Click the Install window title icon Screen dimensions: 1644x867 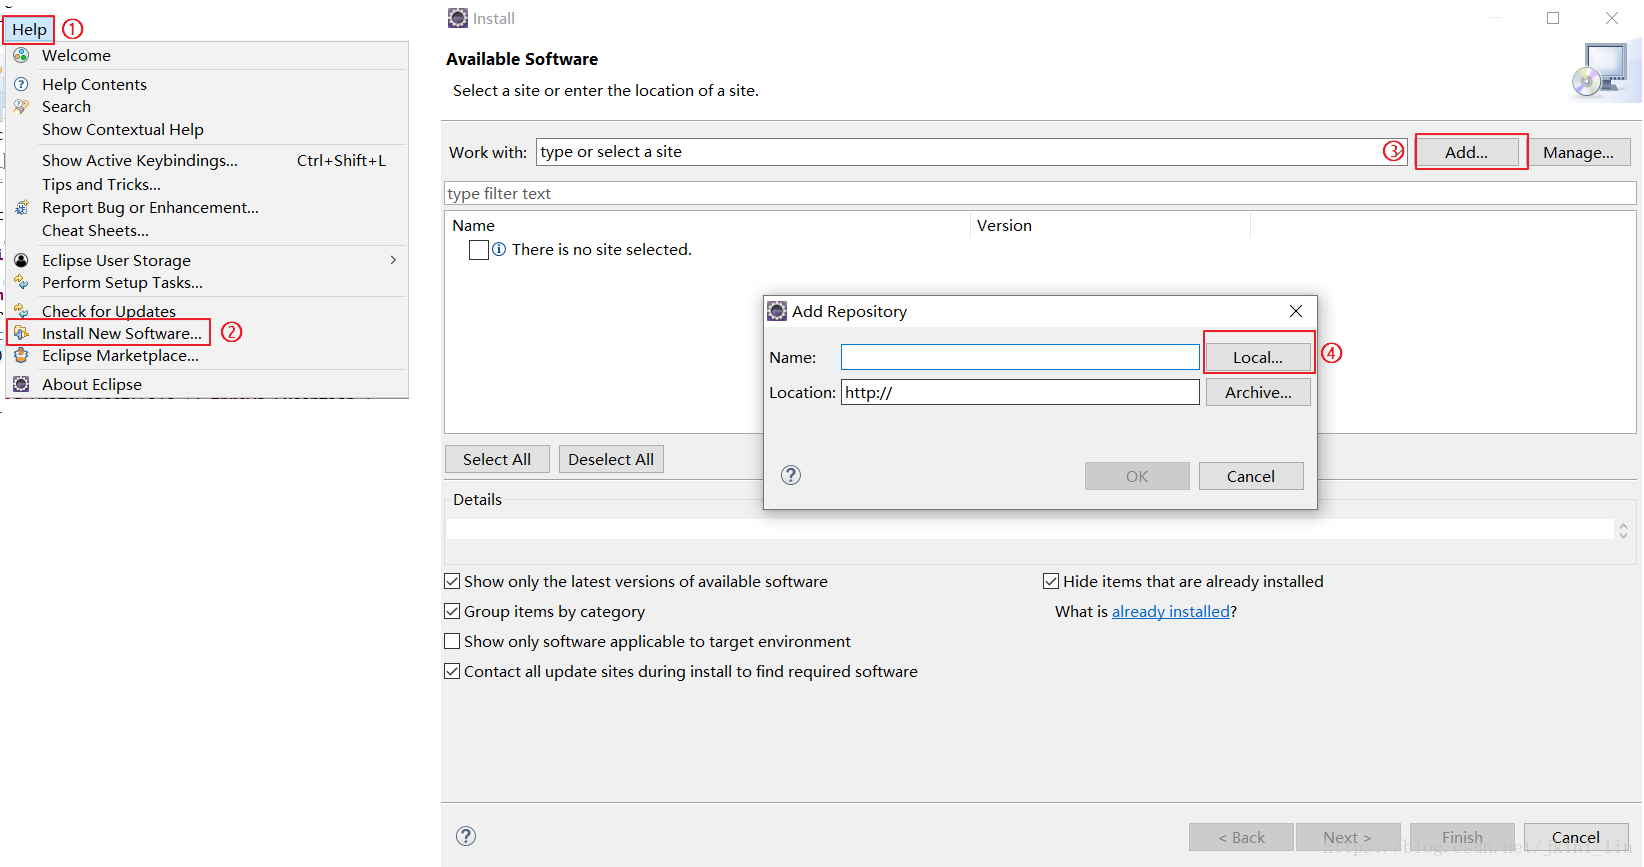point(458,18)
